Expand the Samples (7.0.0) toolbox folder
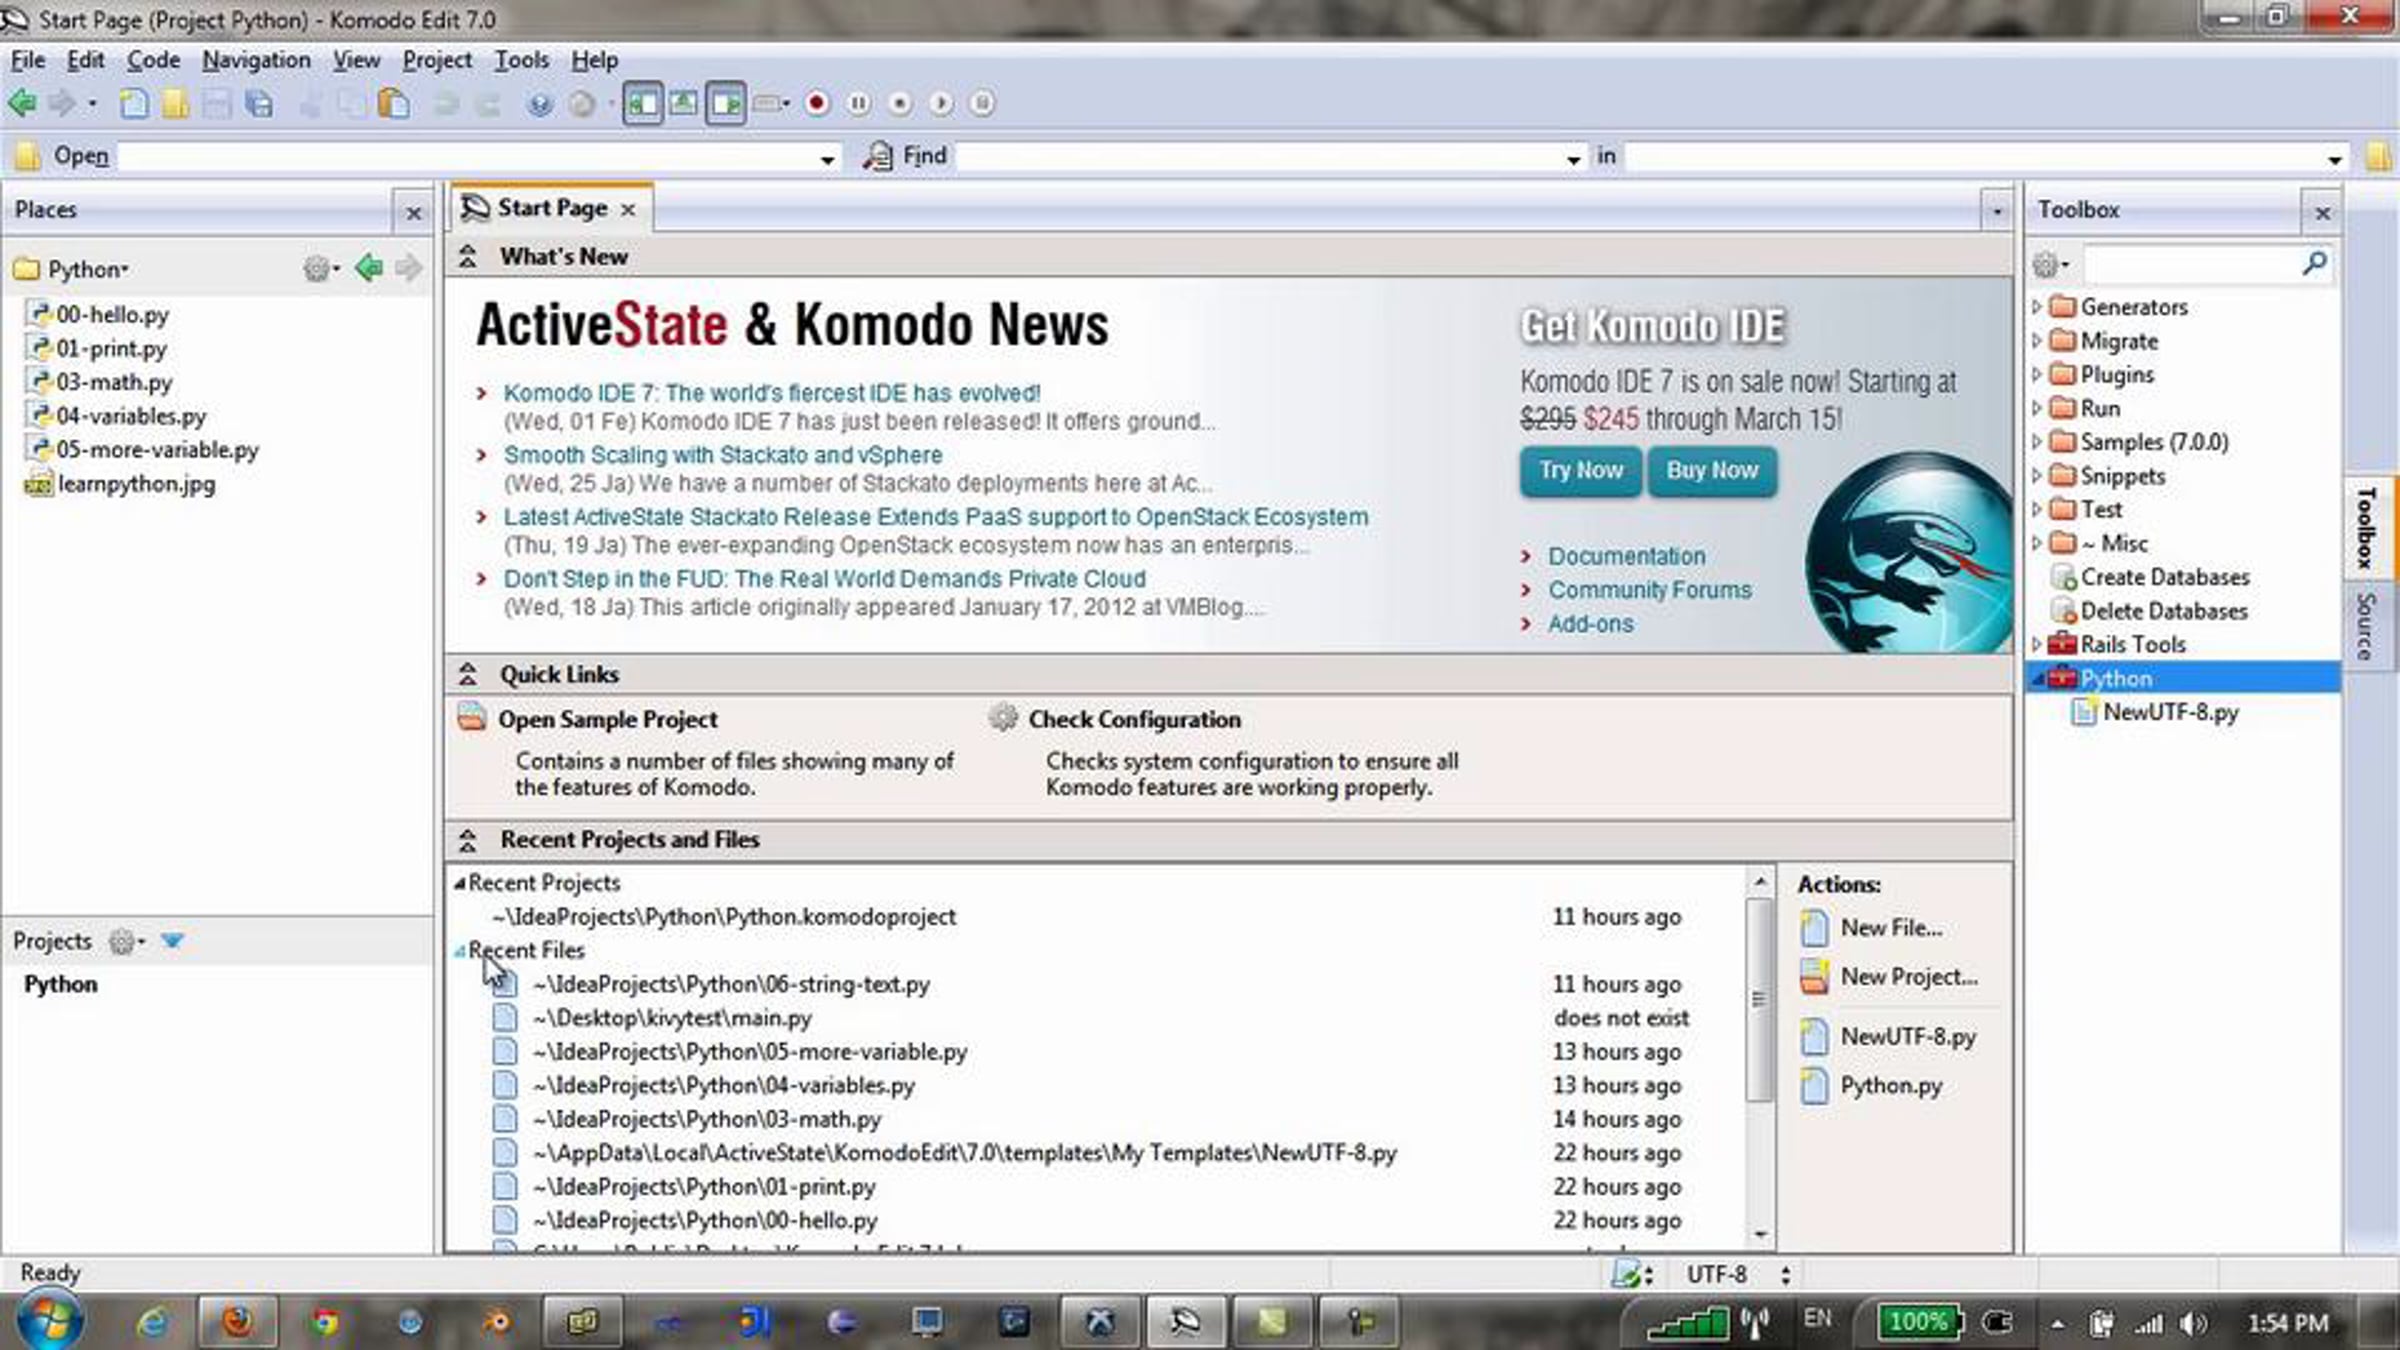 2036,442
